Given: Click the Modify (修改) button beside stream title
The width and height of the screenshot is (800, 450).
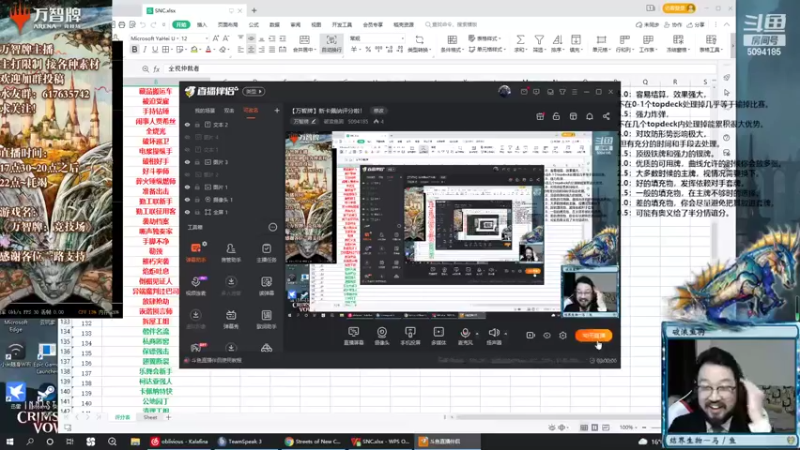Looking at the screenshot, I should pos(379,111).
